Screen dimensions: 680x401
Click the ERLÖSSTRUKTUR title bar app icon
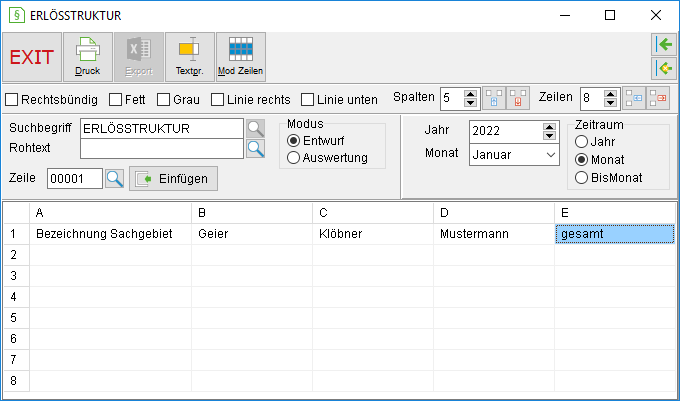16,15
